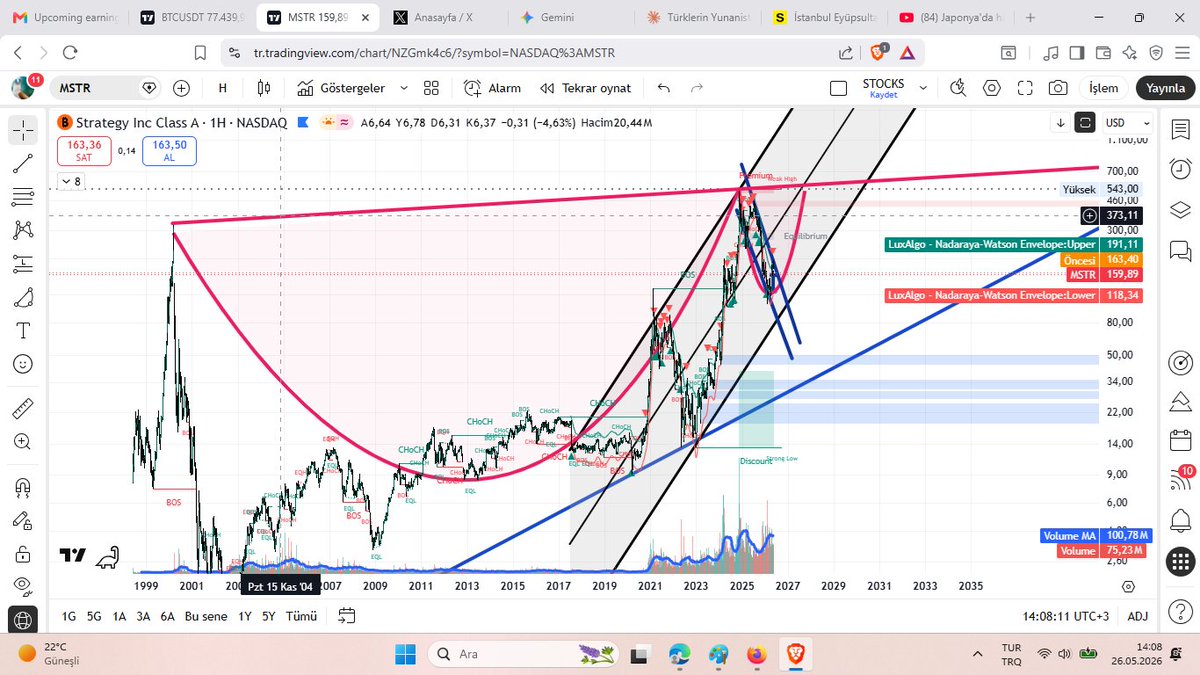Save the STOCKS layout via Kaydet
The width and height of the screenshot is (1200, 675).
click(883, 95)
